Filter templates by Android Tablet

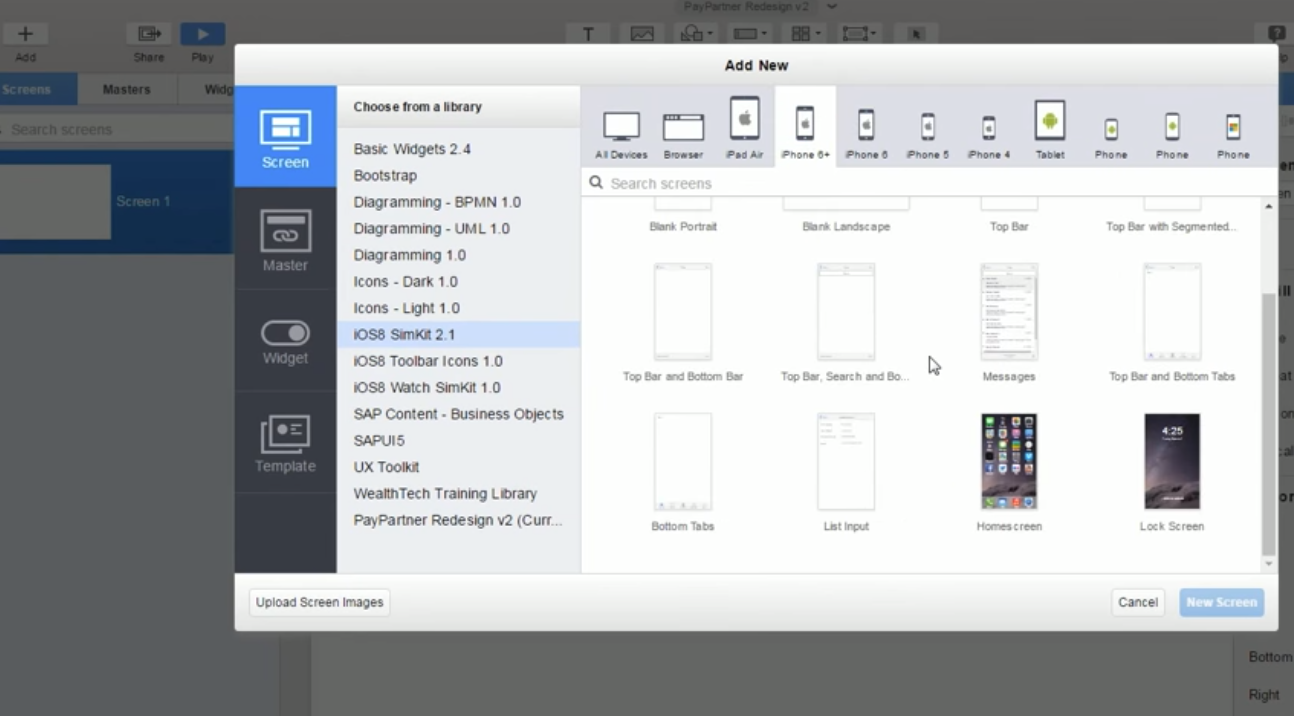1049,128
